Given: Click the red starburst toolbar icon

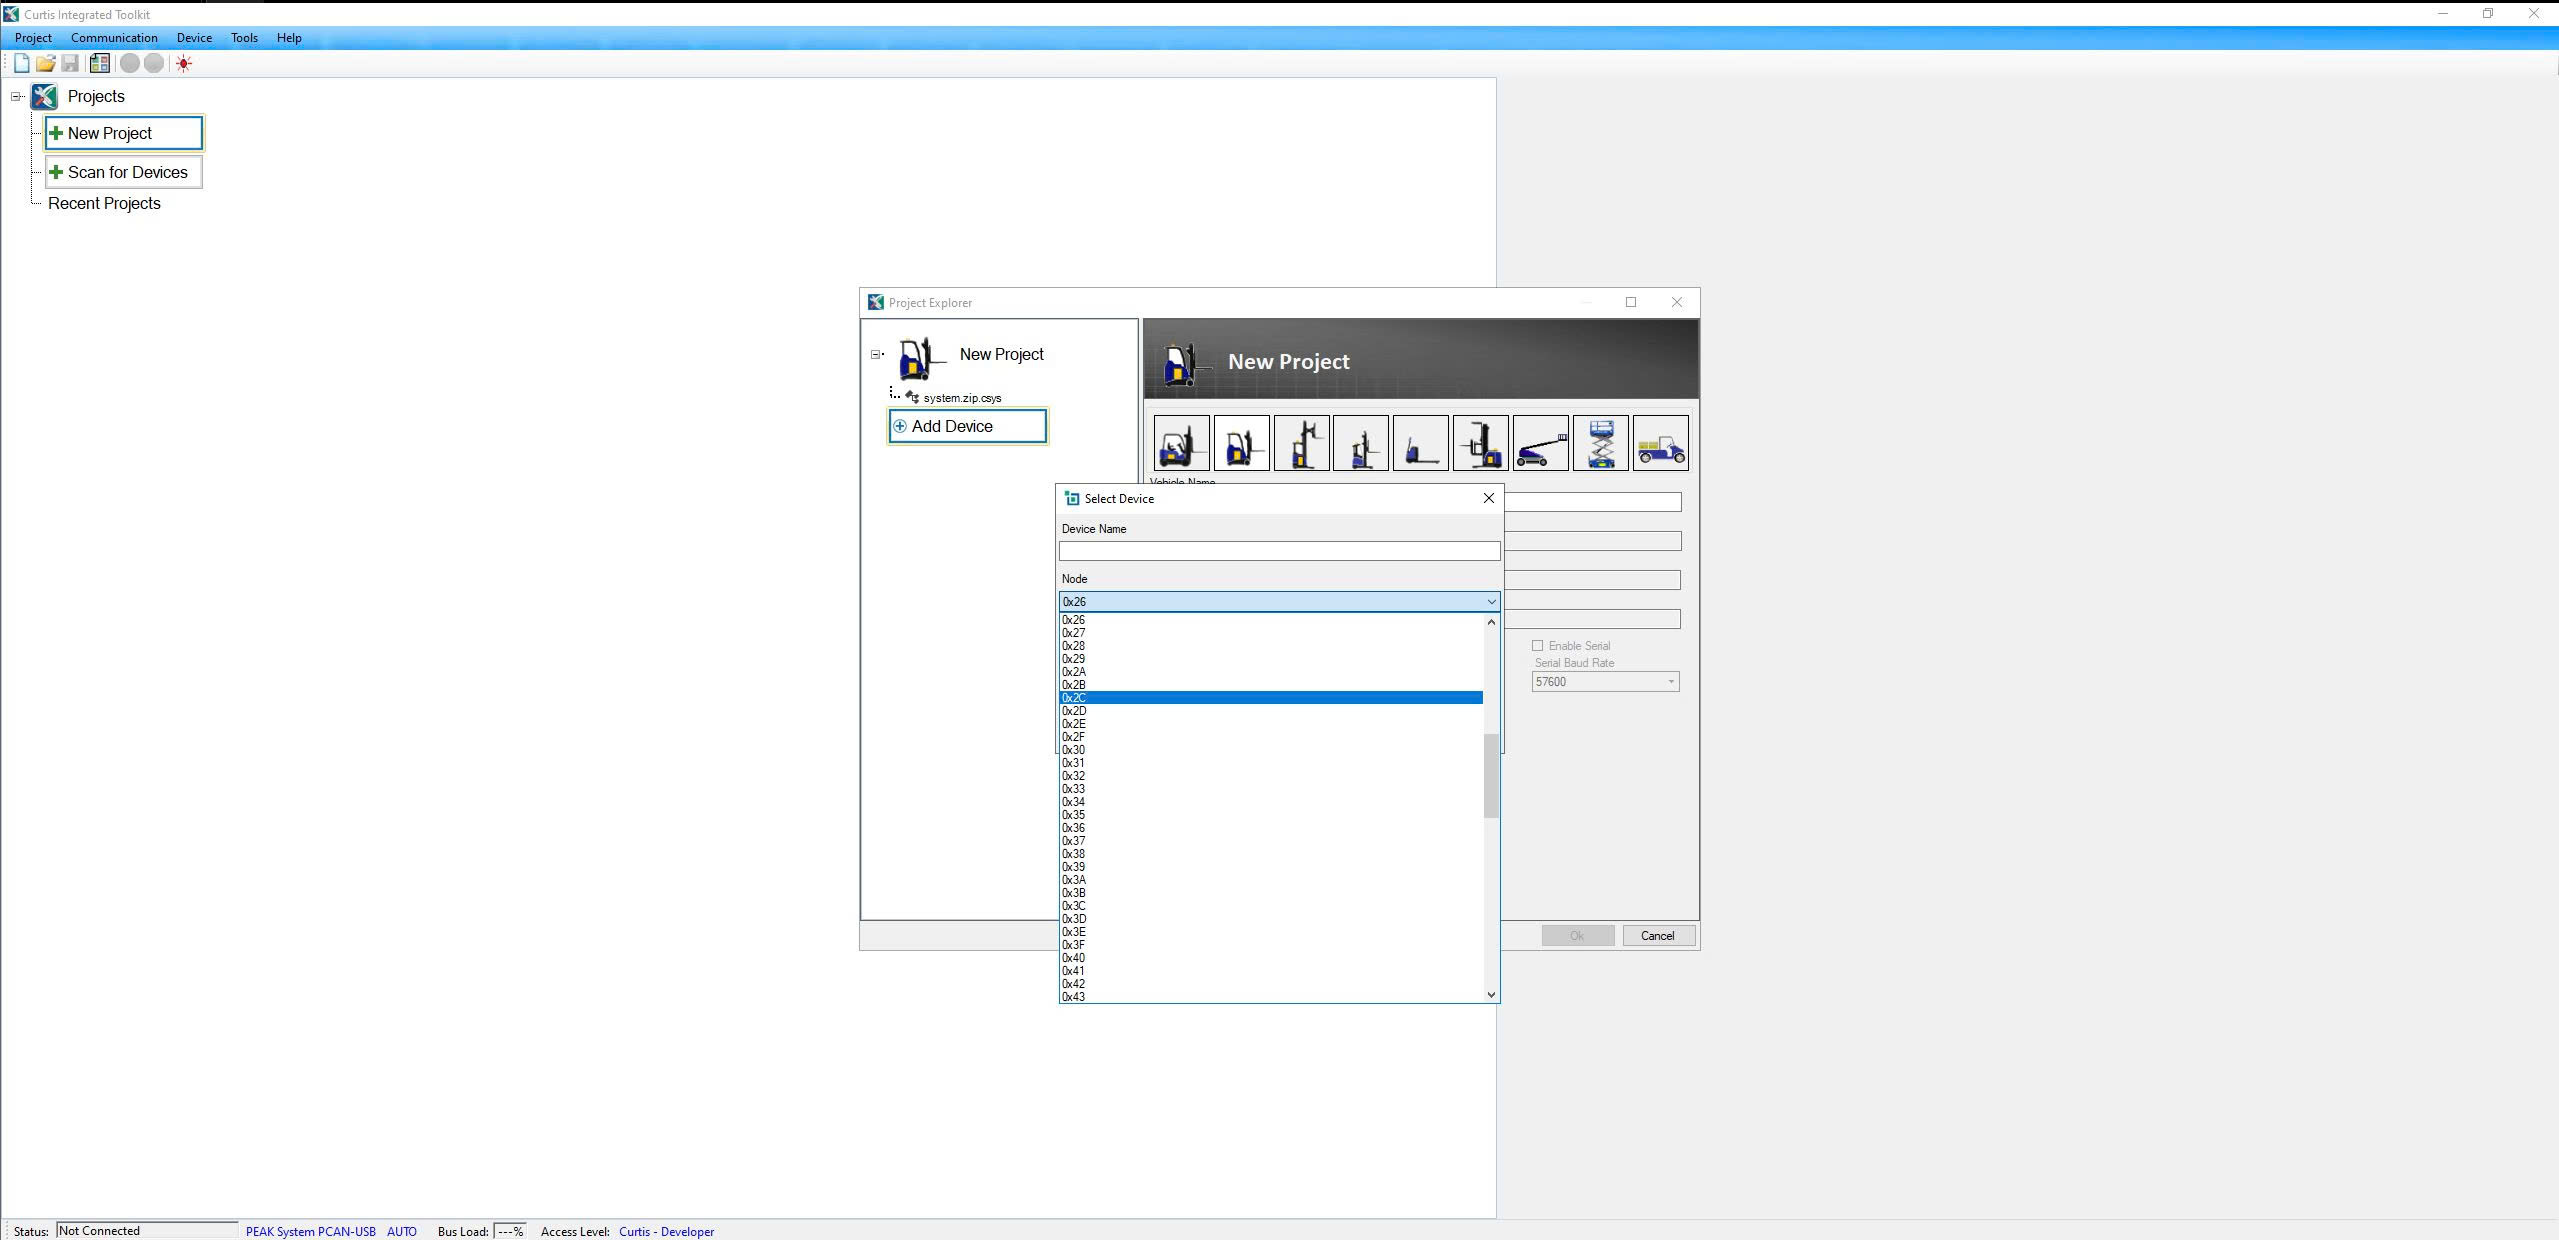Looking at the screenshot, I should (x=184, y=63).
